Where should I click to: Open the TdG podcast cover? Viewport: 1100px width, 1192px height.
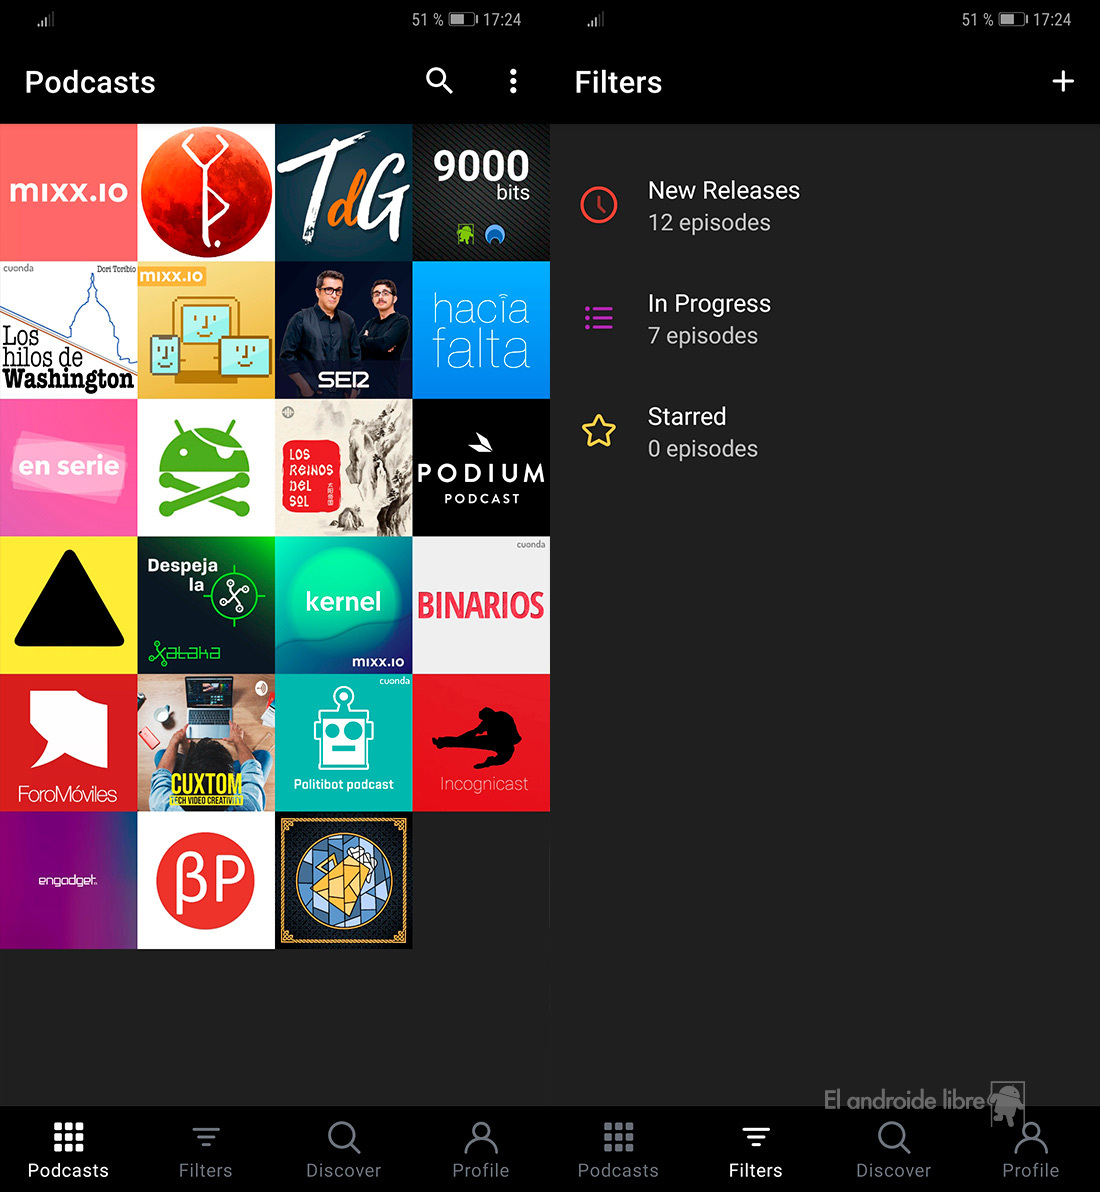point(344,192)
